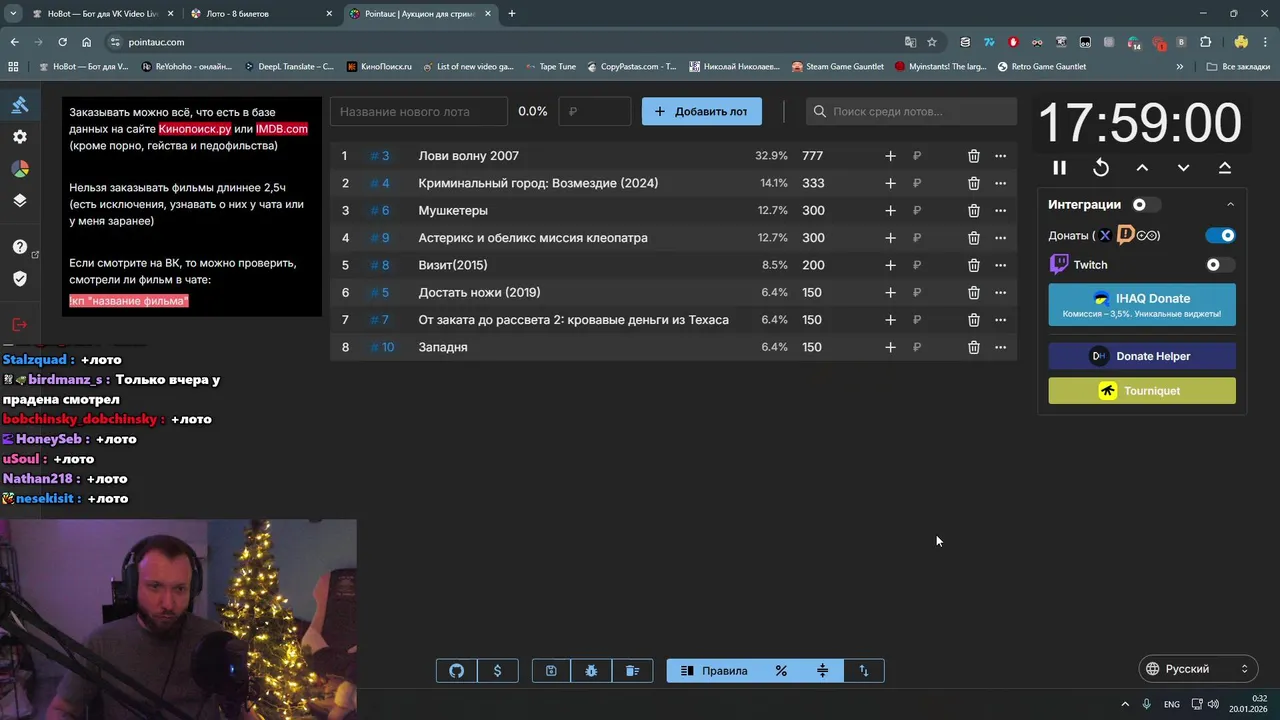Toggle the Интеграции master switch

click(x=1146, y=205)
